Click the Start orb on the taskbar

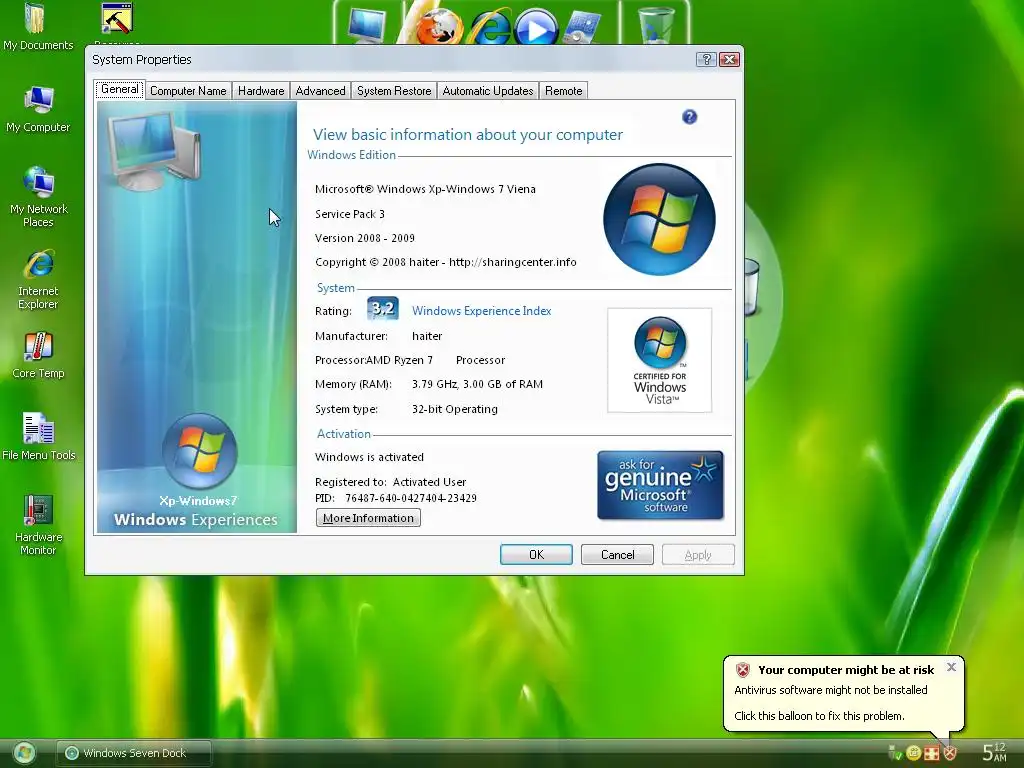pos(24,753)
